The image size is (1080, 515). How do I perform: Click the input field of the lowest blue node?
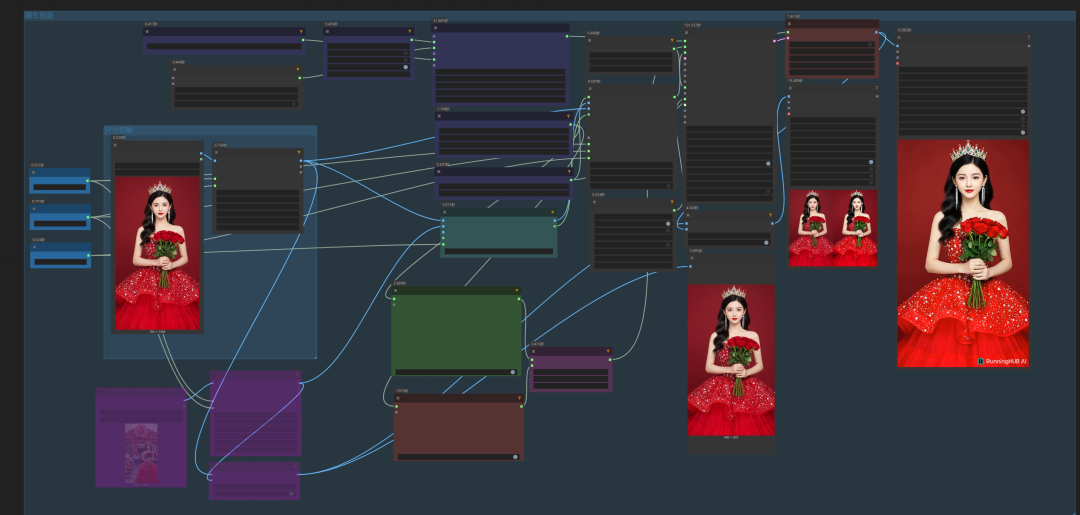tap(60, 262)
